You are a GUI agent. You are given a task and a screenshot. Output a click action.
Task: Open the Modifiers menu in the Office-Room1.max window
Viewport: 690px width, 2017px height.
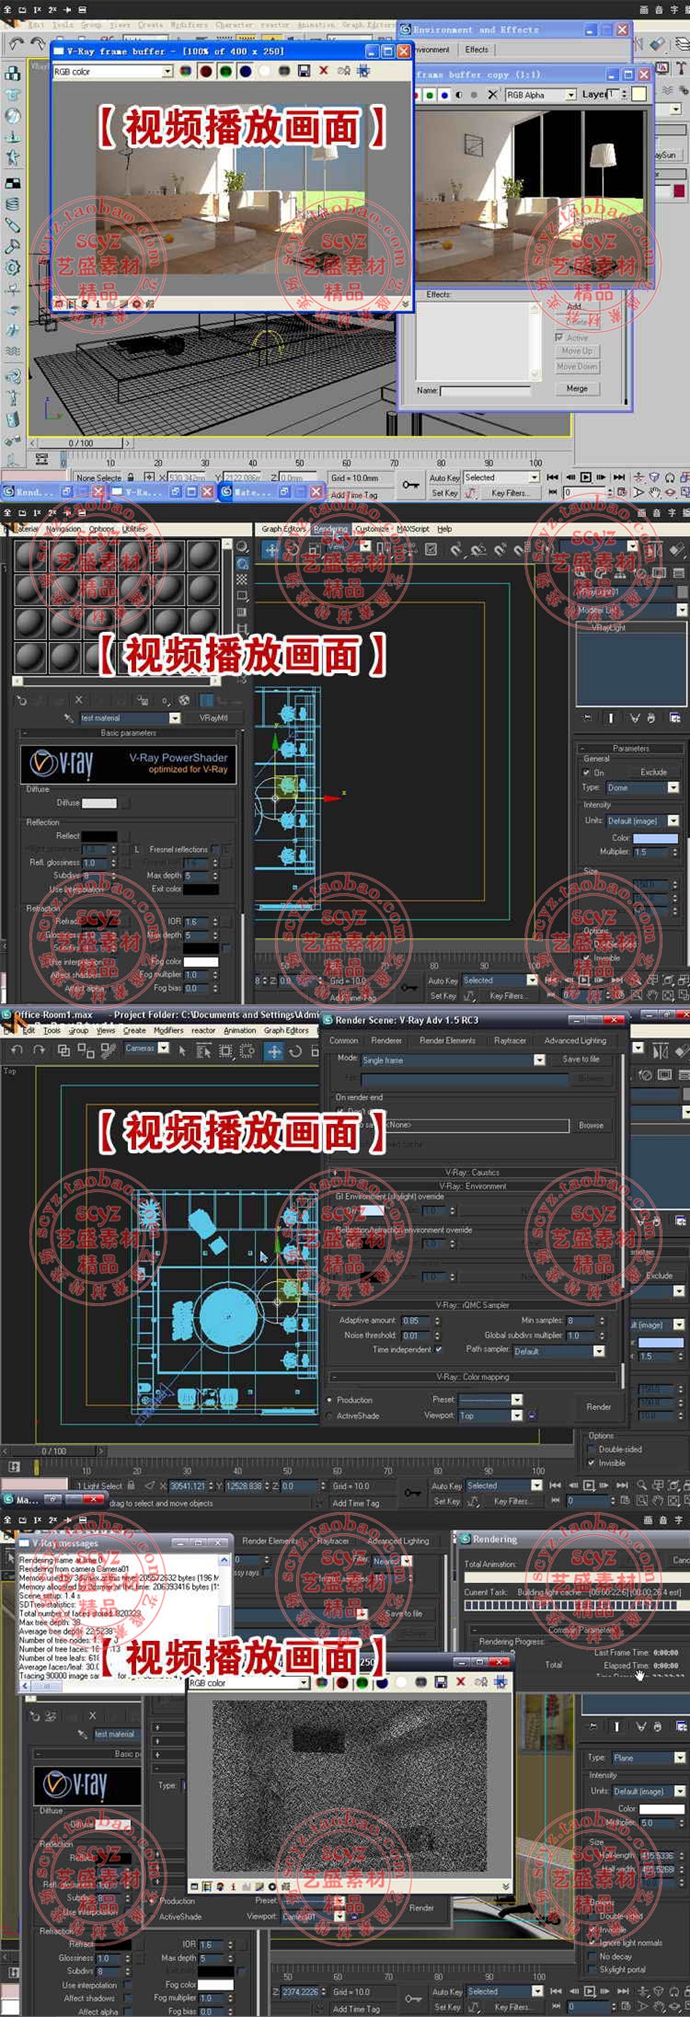pyautogui.click(x=168, y=1030)
